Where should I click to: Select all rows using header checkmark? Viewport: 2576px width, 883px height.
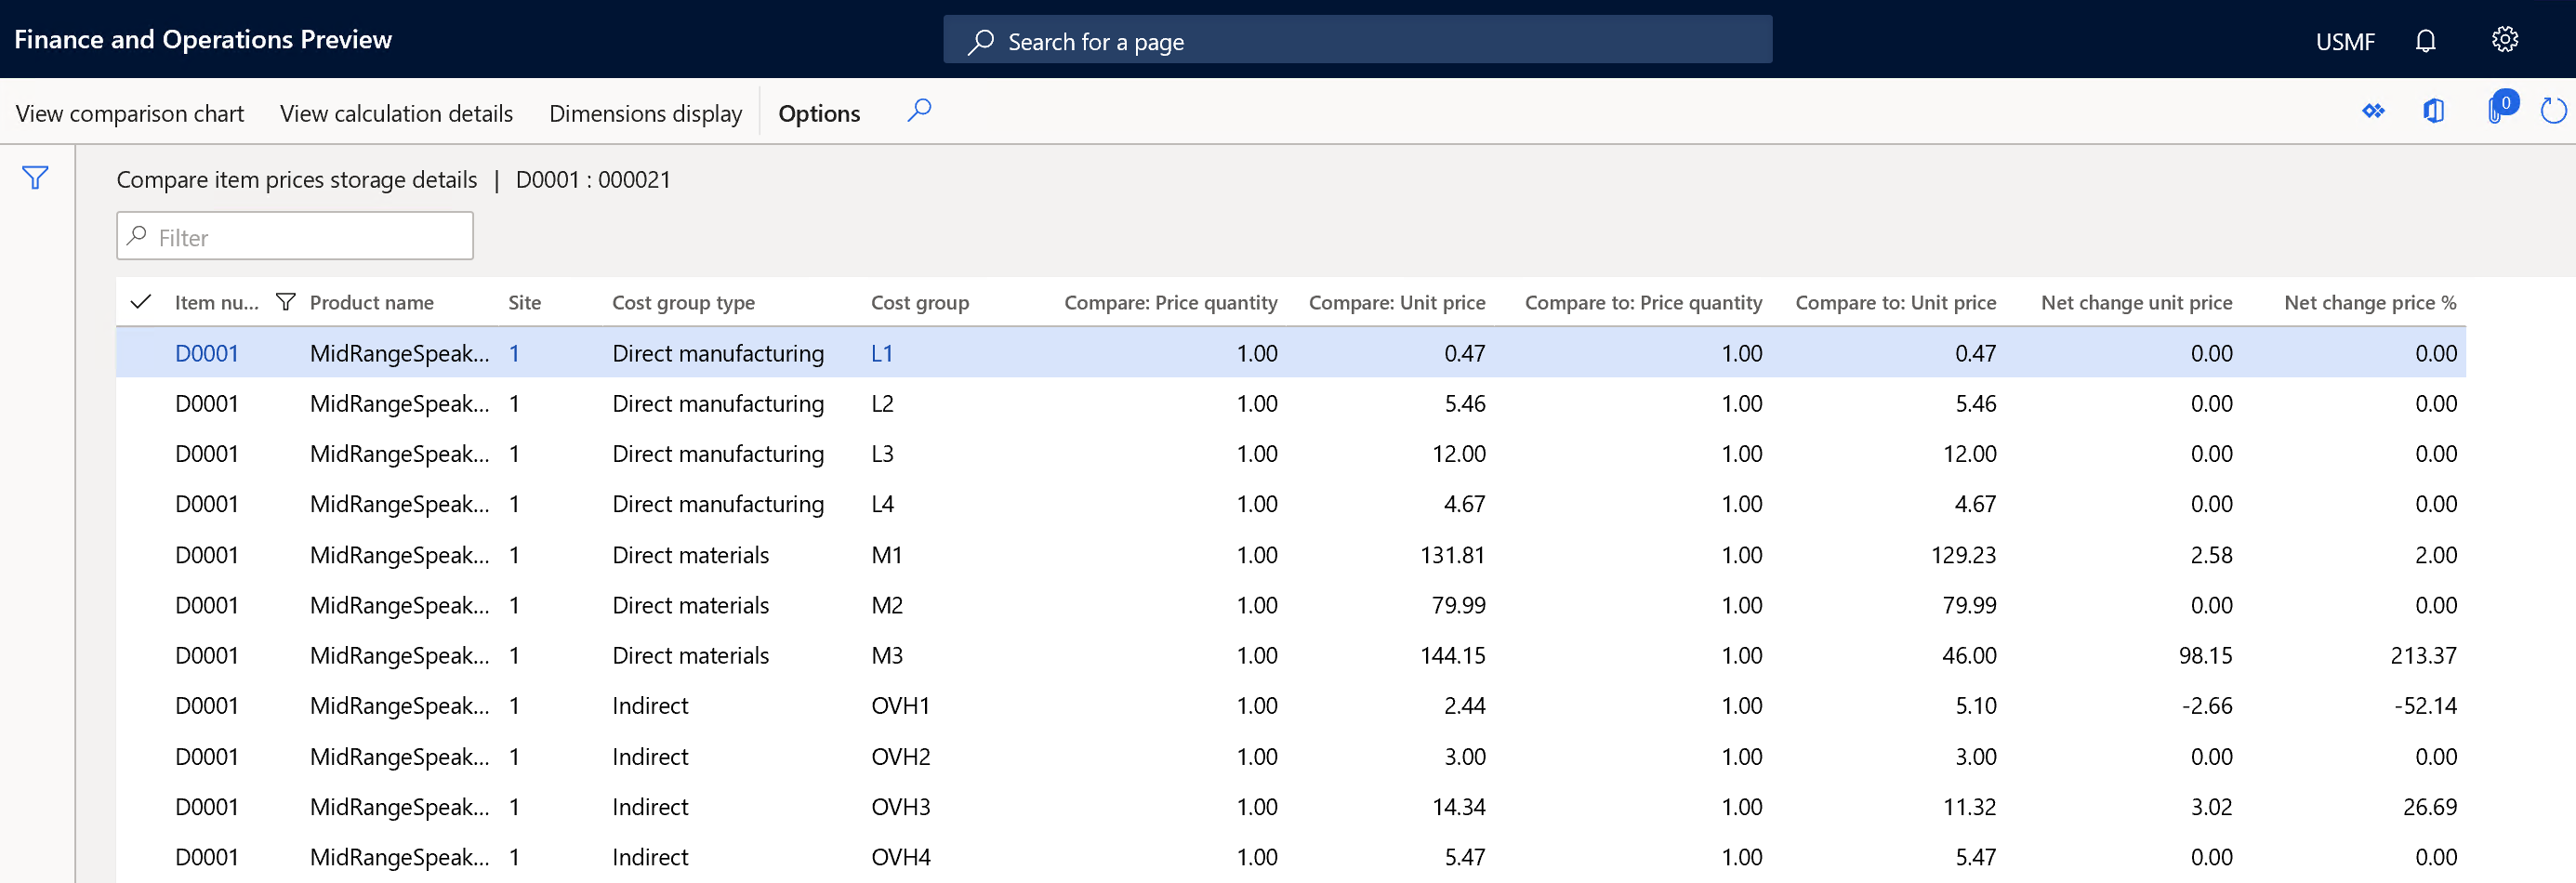pyautogui.click(x=141, y=302)
